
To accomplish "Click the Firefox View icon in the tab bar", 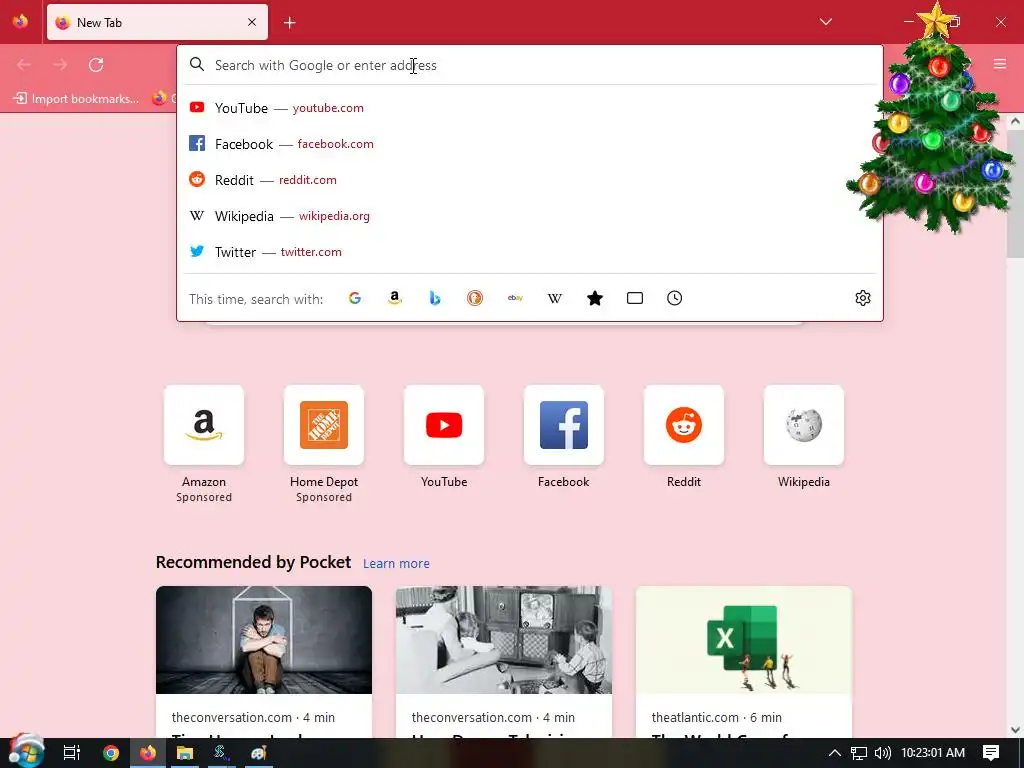I will pyautogui.click(x=20, y=22).
